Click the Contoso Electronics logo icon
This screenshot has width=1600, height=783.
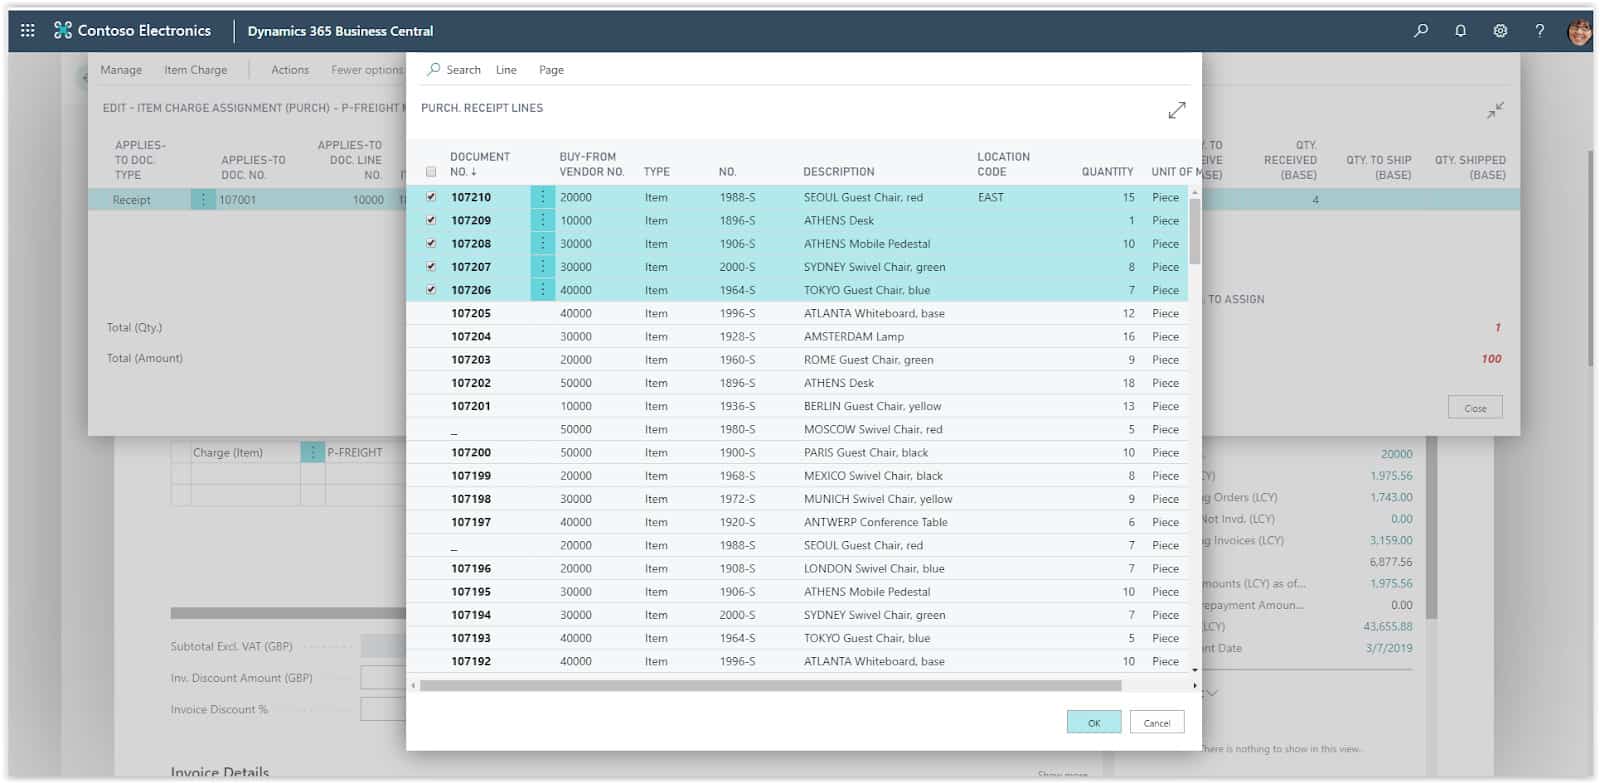[63, 30]
